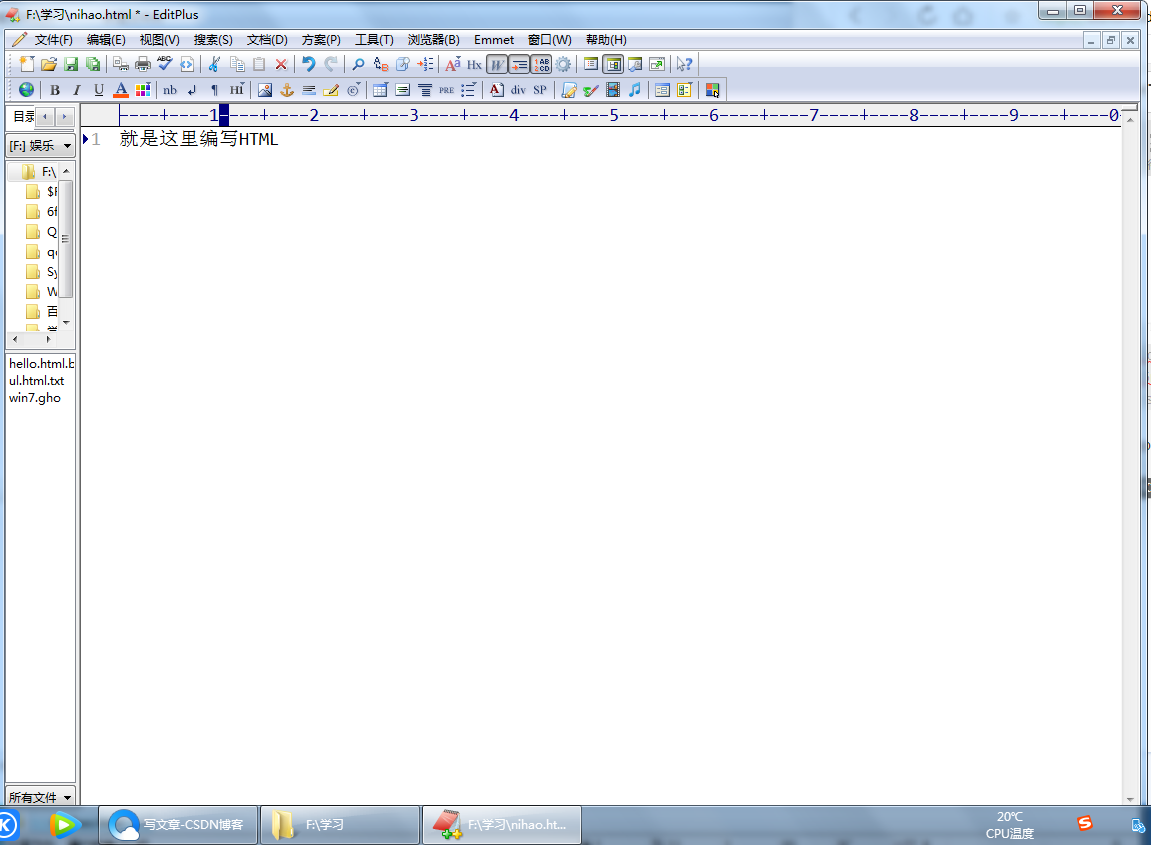The width and height of the screenshot is (1151, 845).
Task: Insert non-breaking space nb
Action: [x=170, y=90]
